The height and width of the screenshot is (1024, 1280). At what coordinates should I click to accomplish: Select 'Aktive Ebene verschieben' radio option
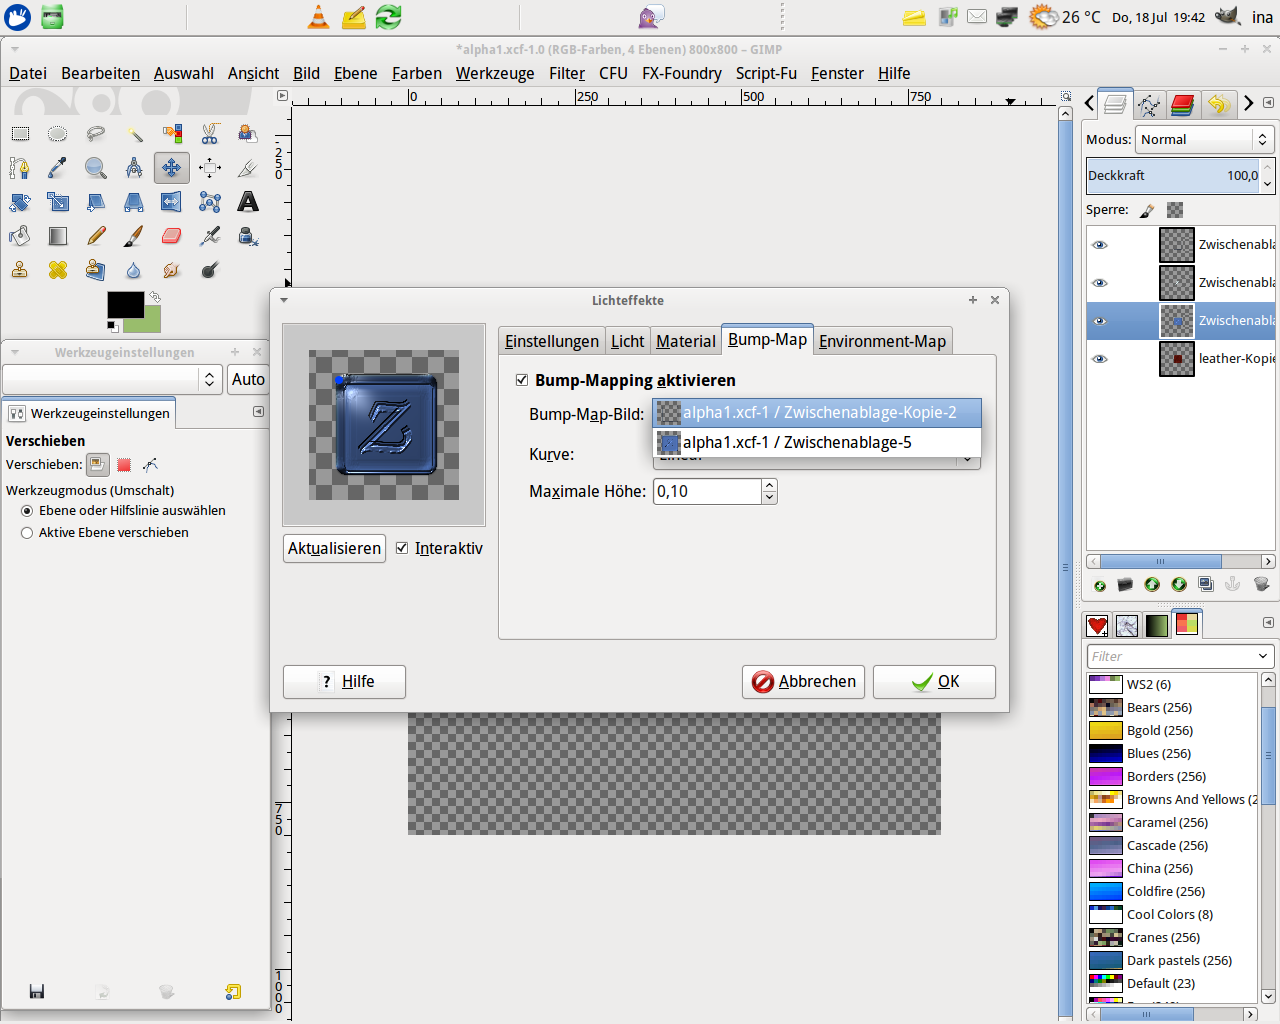[x=27, y=533]
